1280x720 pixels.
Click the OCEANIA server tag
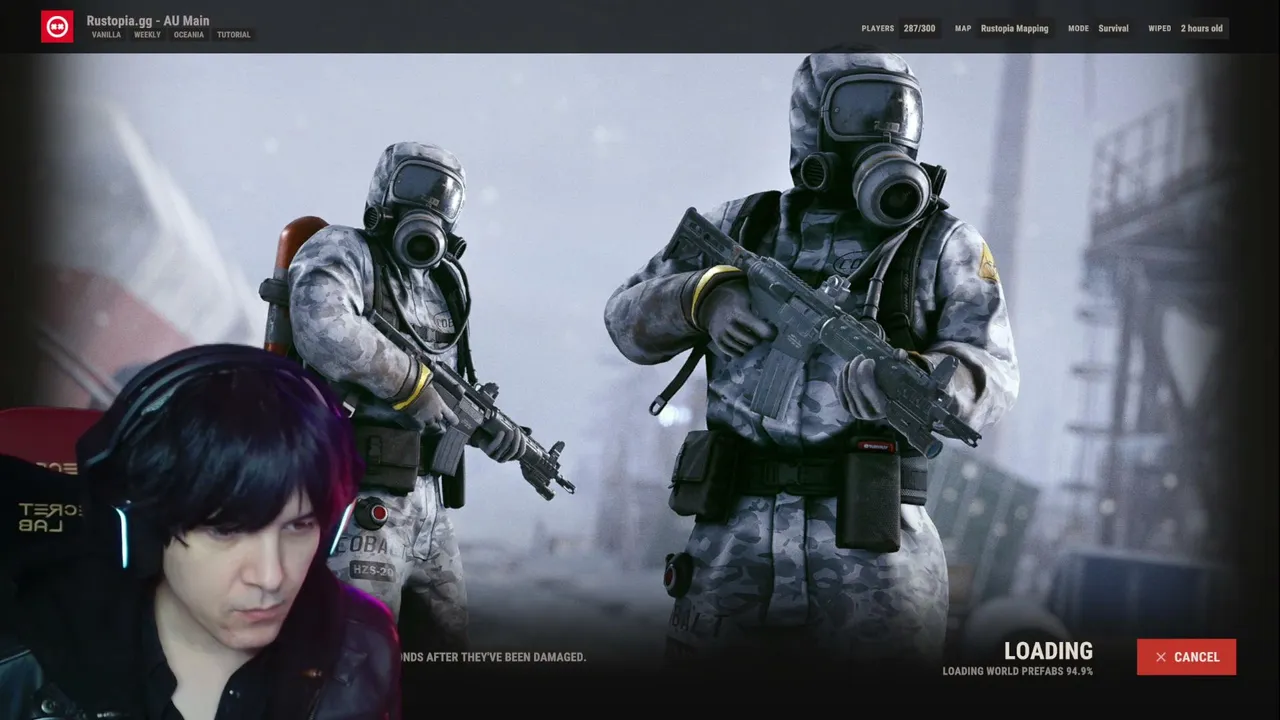pos(189,35)
